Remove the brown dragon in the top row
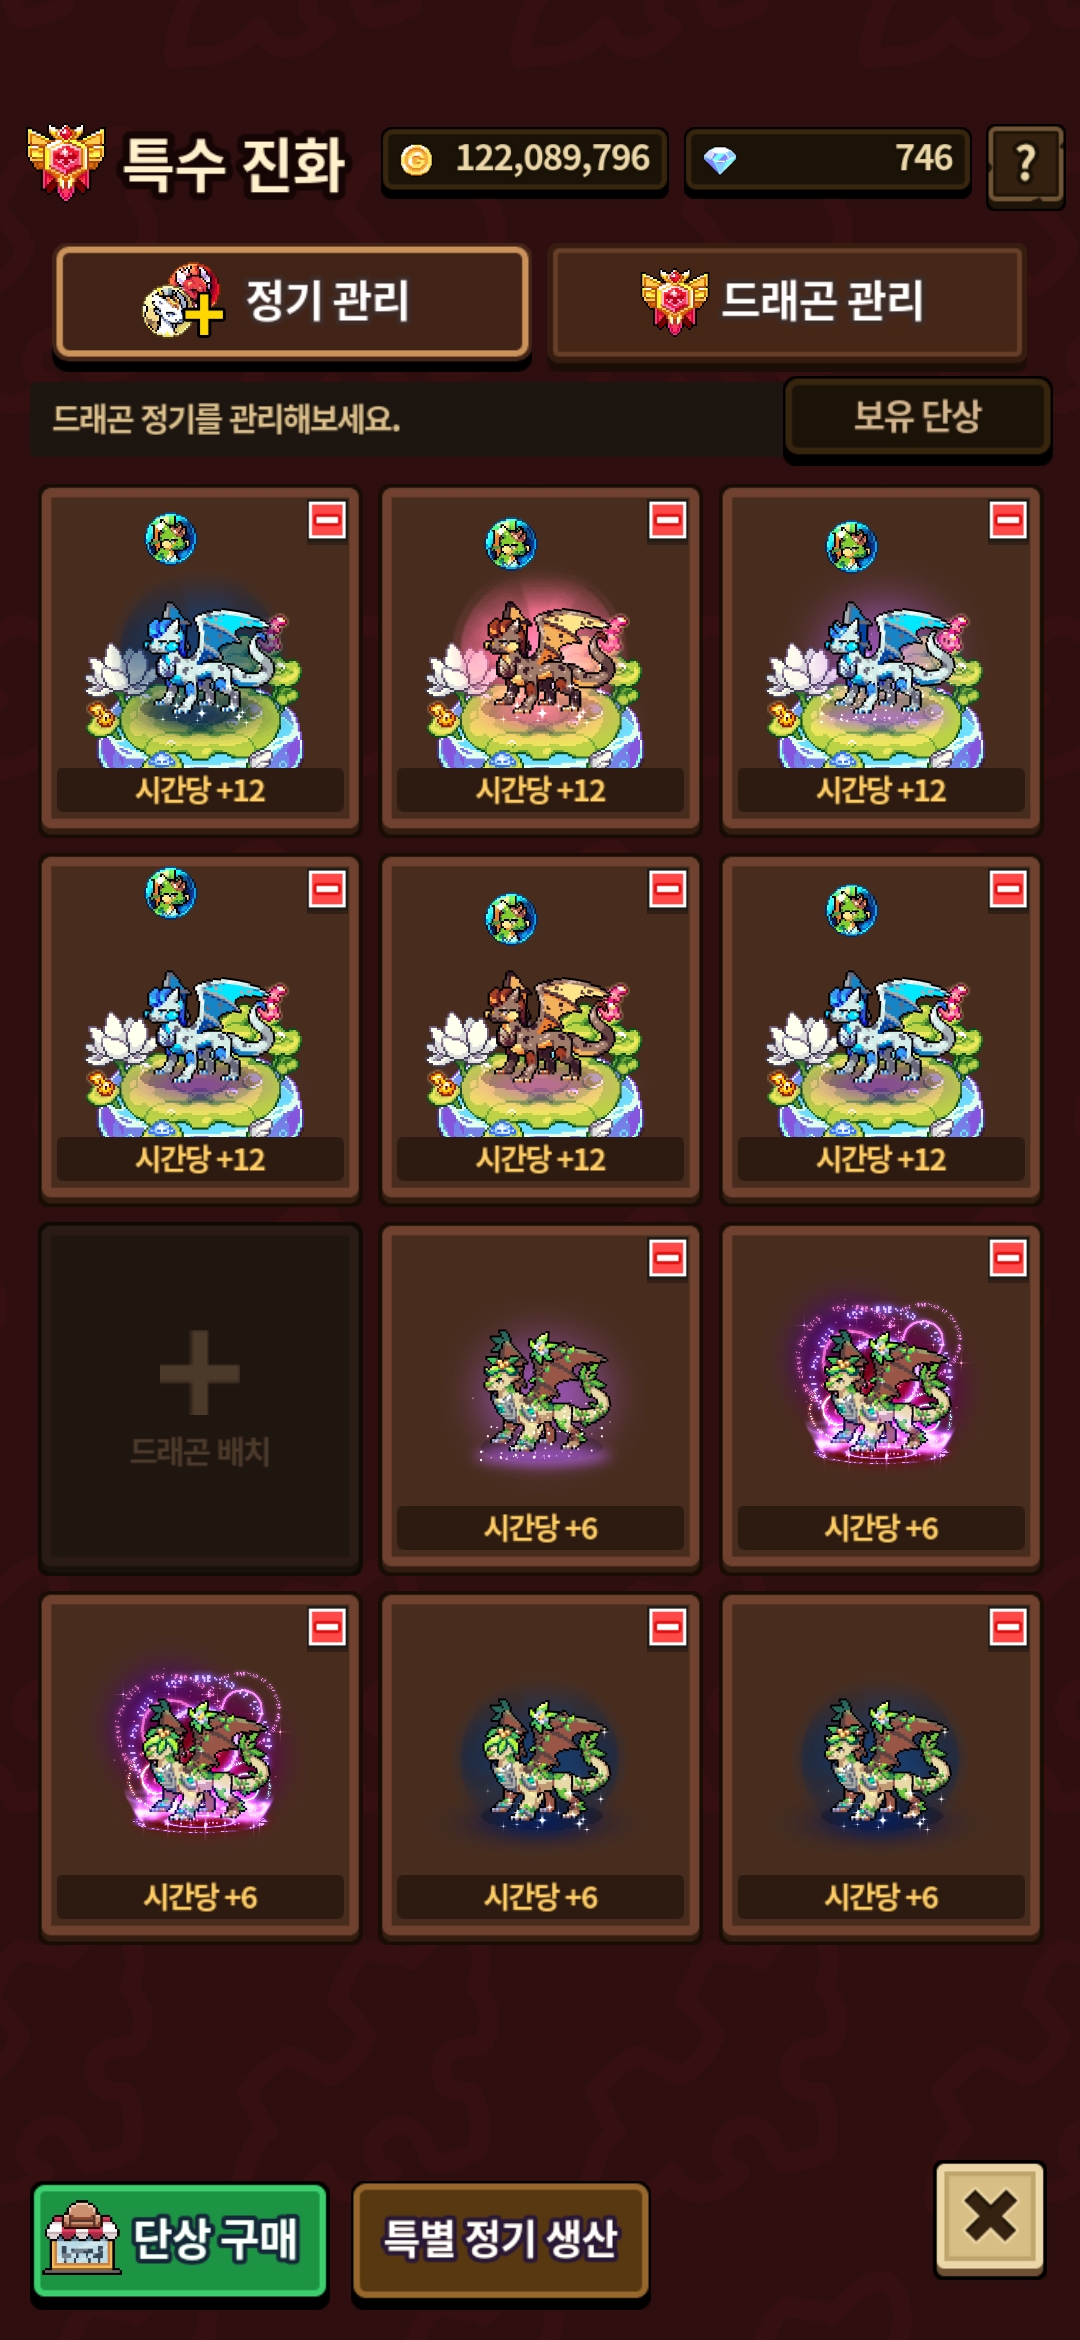 pos(668,520)
